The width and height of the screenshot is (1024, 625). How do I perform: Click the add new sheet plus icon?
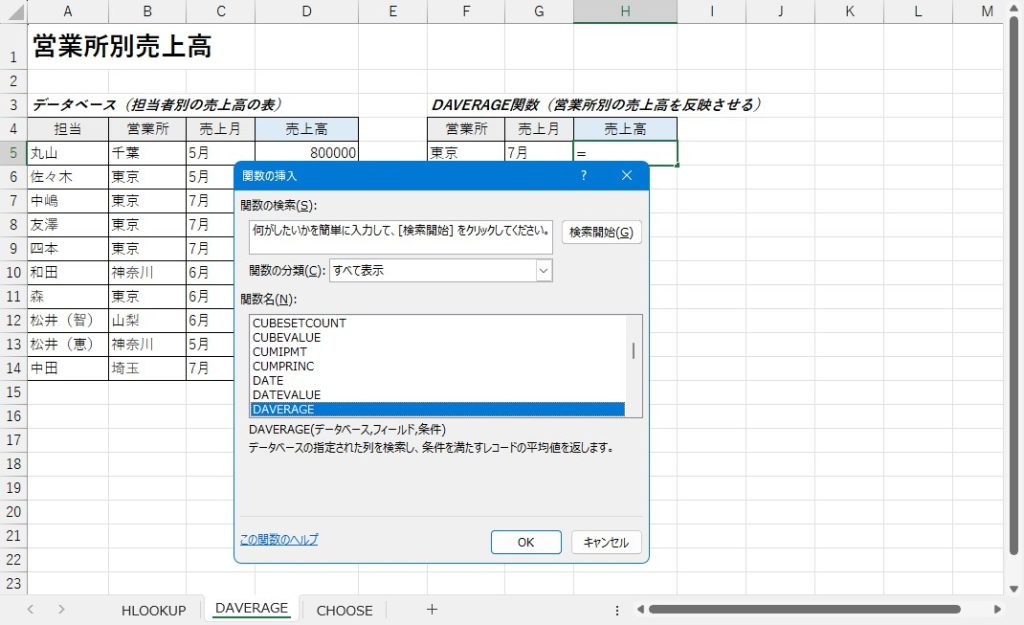[432, 609]
